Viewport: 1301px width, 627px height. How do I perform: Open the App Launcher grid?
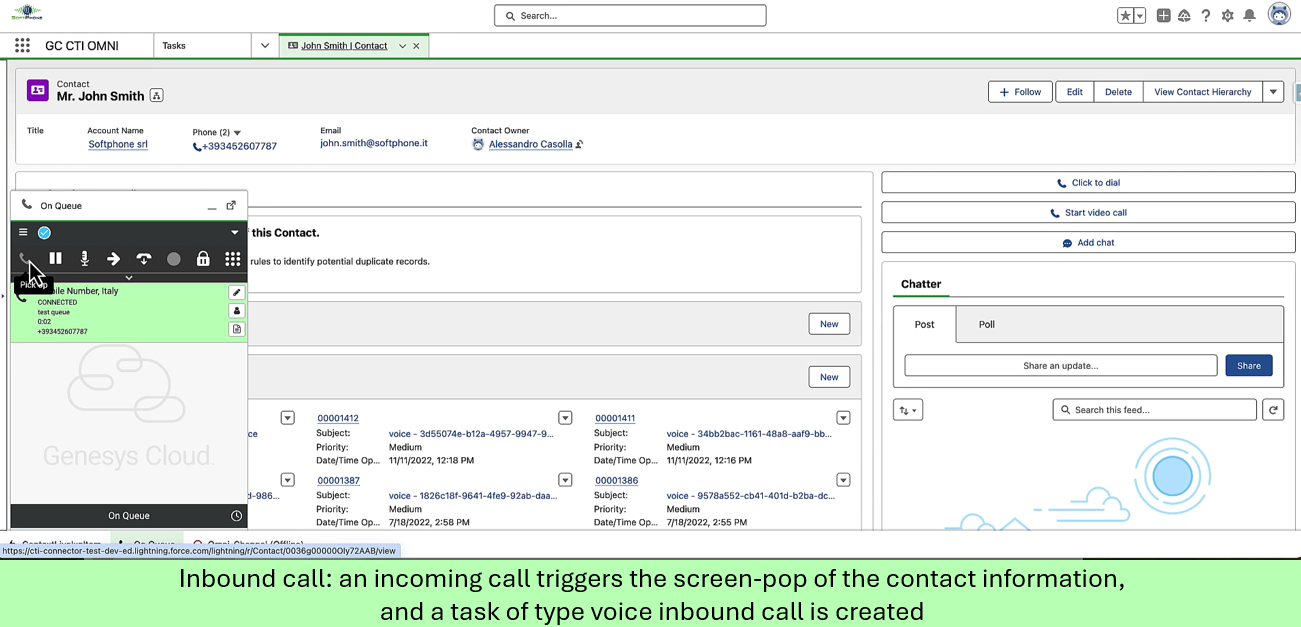pos(22,46)
